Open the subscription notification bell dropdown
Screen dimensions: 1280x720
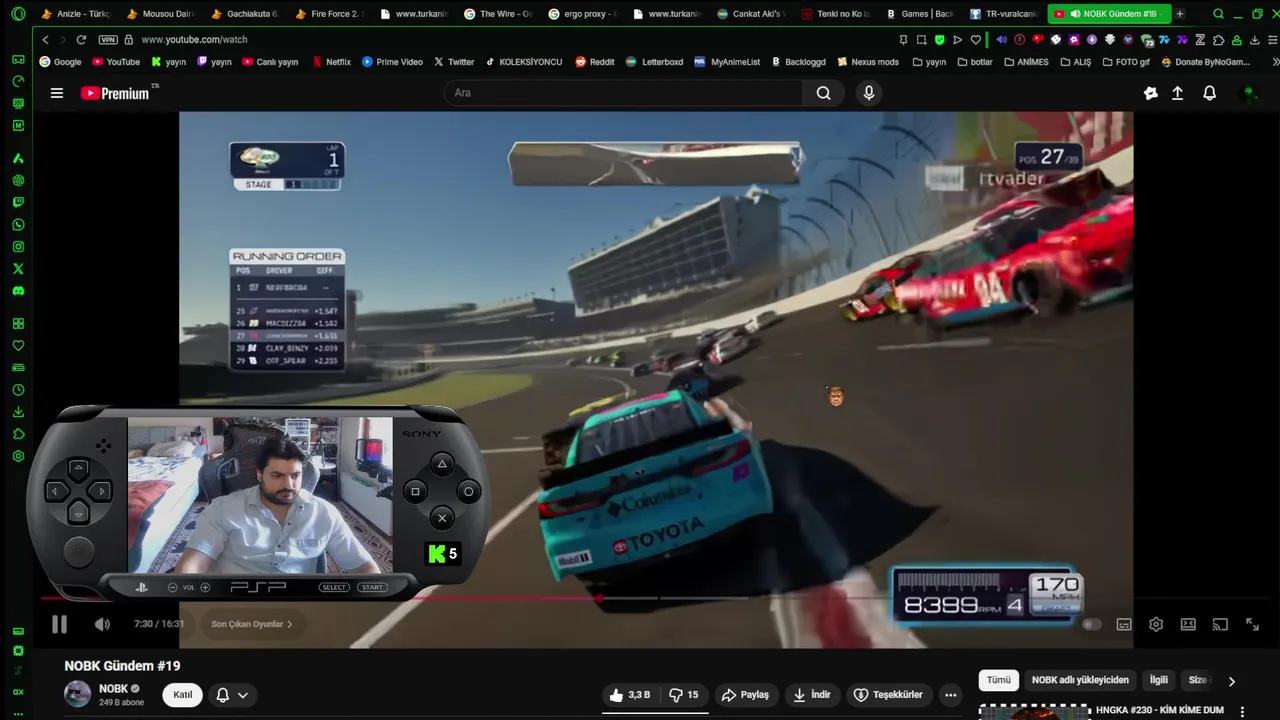[232, 695]
